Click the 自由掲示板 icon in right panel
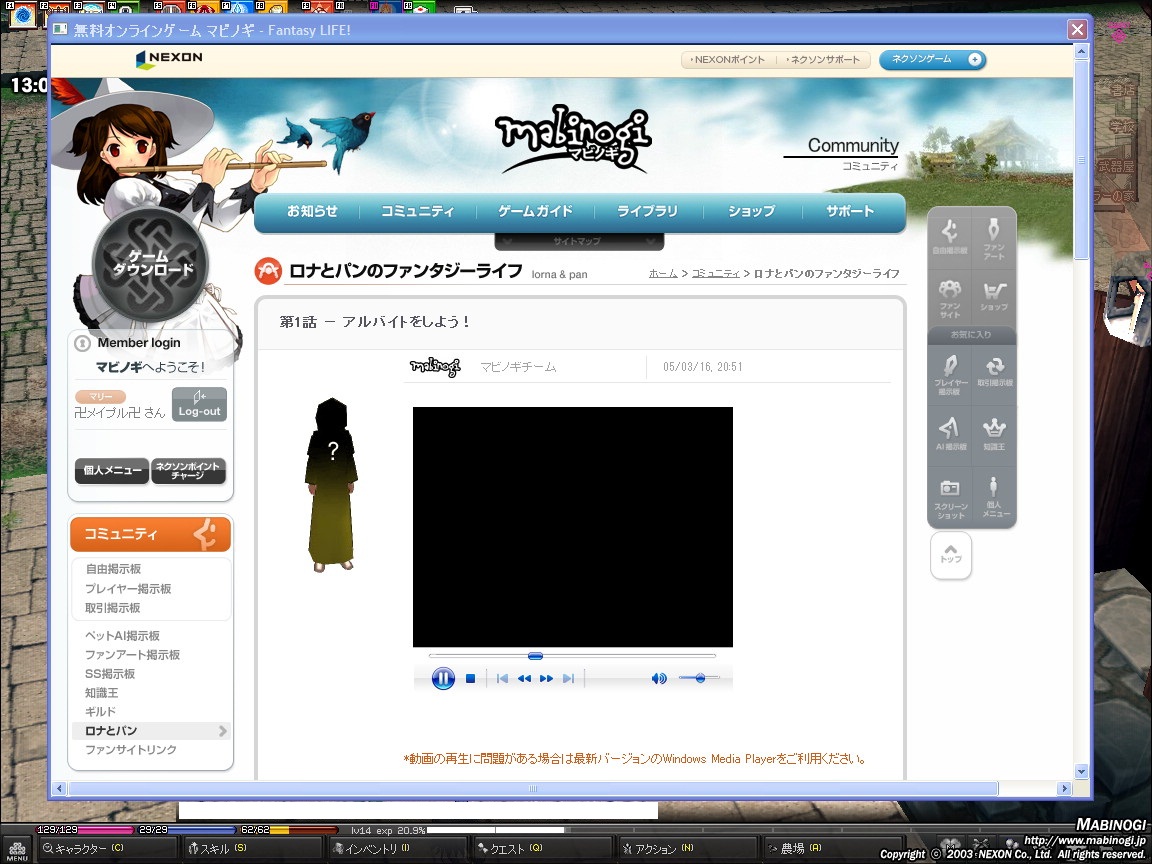This screenshot has width=1152, height=864. coord(950,237)
